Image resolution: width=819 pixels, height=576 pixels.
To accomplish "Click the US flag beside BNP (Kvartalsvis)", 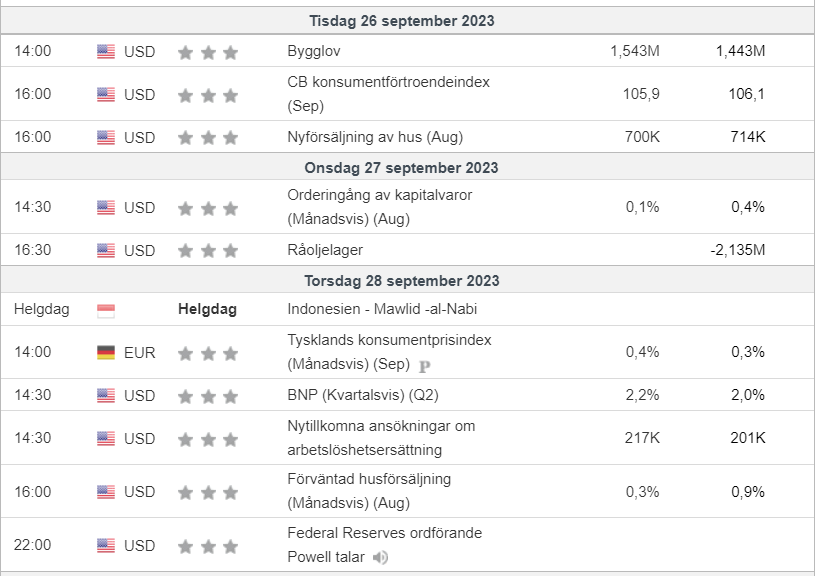I will point(106,396).
